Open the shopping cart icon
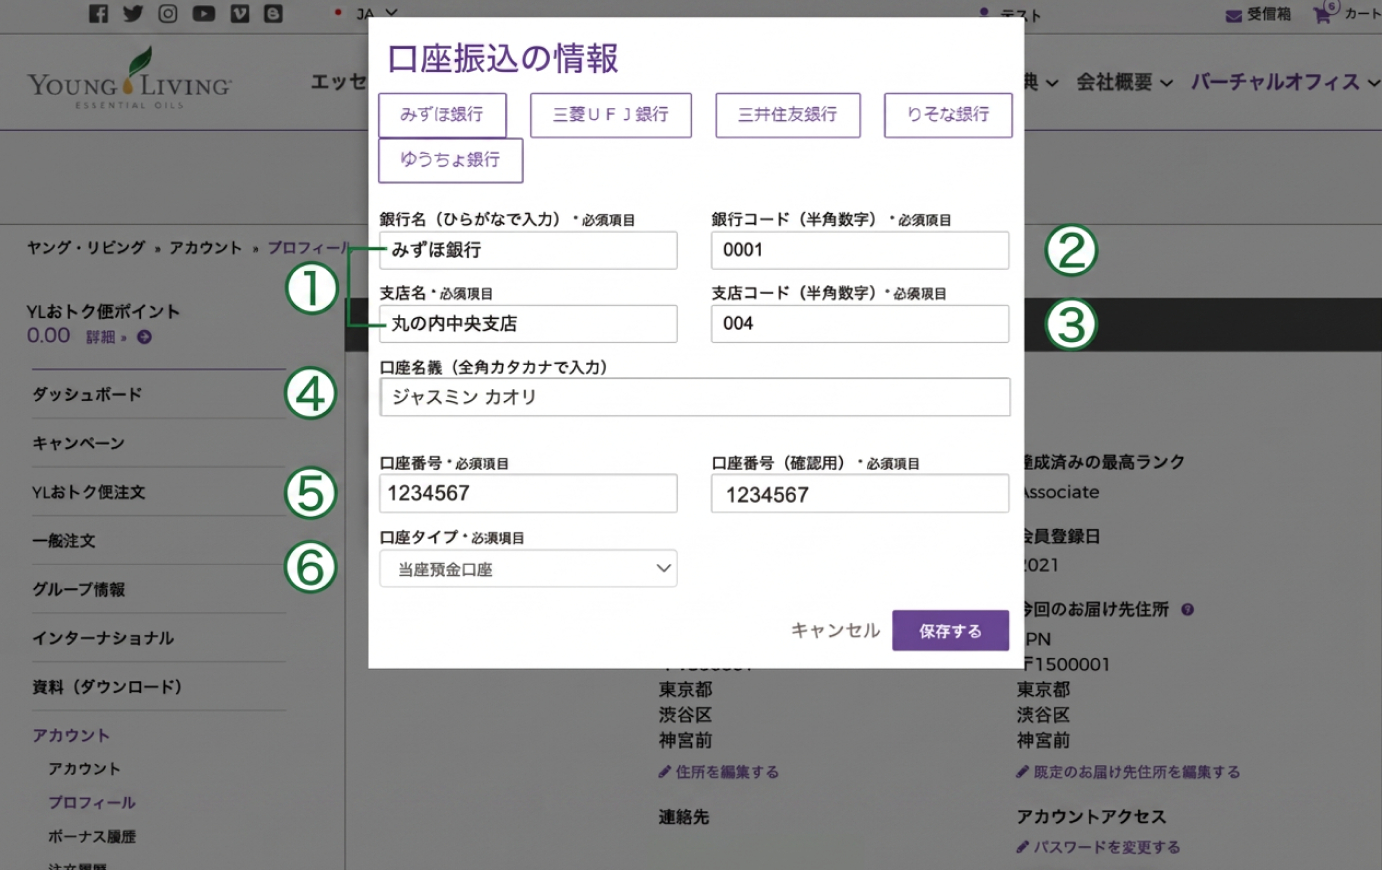This screenshot has width=1382, height=870. pos(1324,14)
